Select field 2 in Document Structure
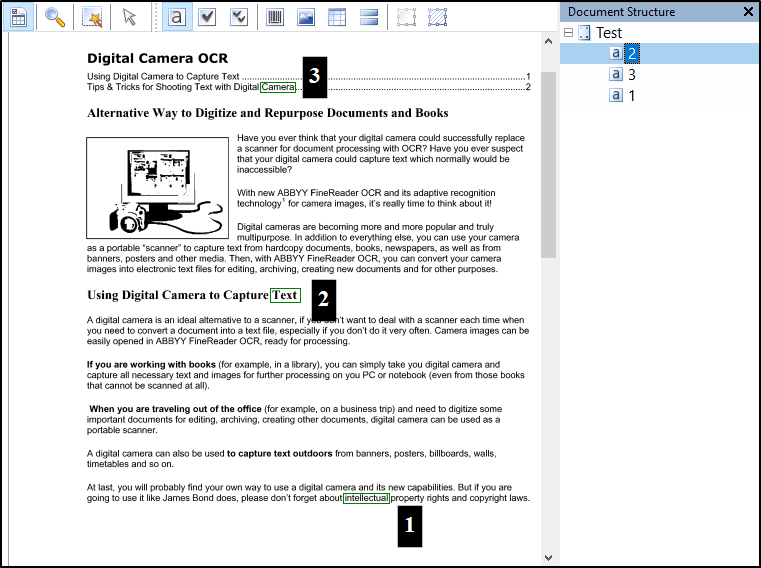Viewport: 761px width, 568px height. tap(631, 53)
